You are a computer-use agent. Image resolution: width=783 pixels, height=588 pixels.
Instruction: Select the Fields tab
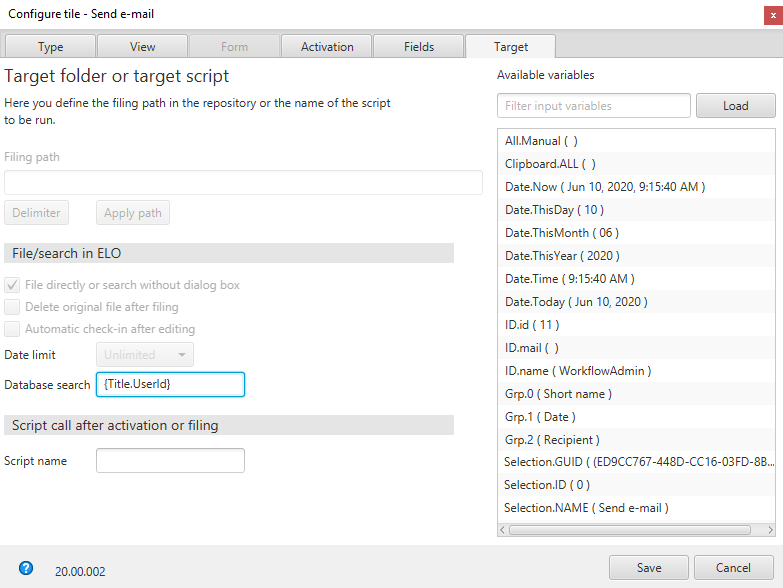(x=419, y=47)
